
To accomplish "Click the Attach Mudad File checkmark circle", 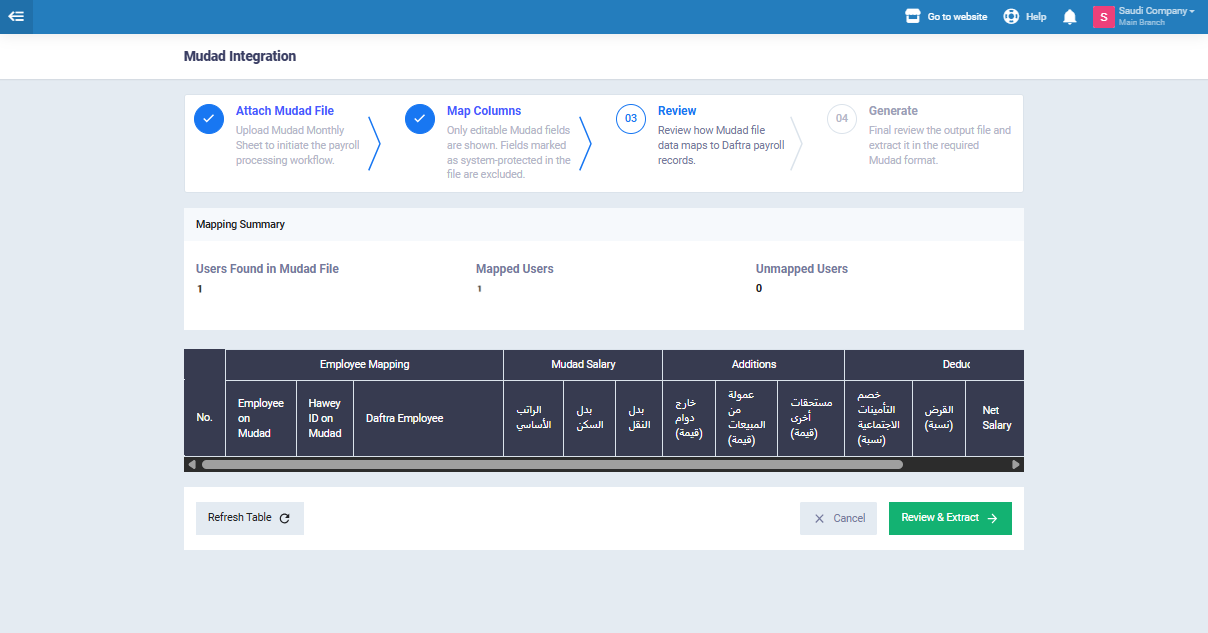I will (x=209, y=119).
